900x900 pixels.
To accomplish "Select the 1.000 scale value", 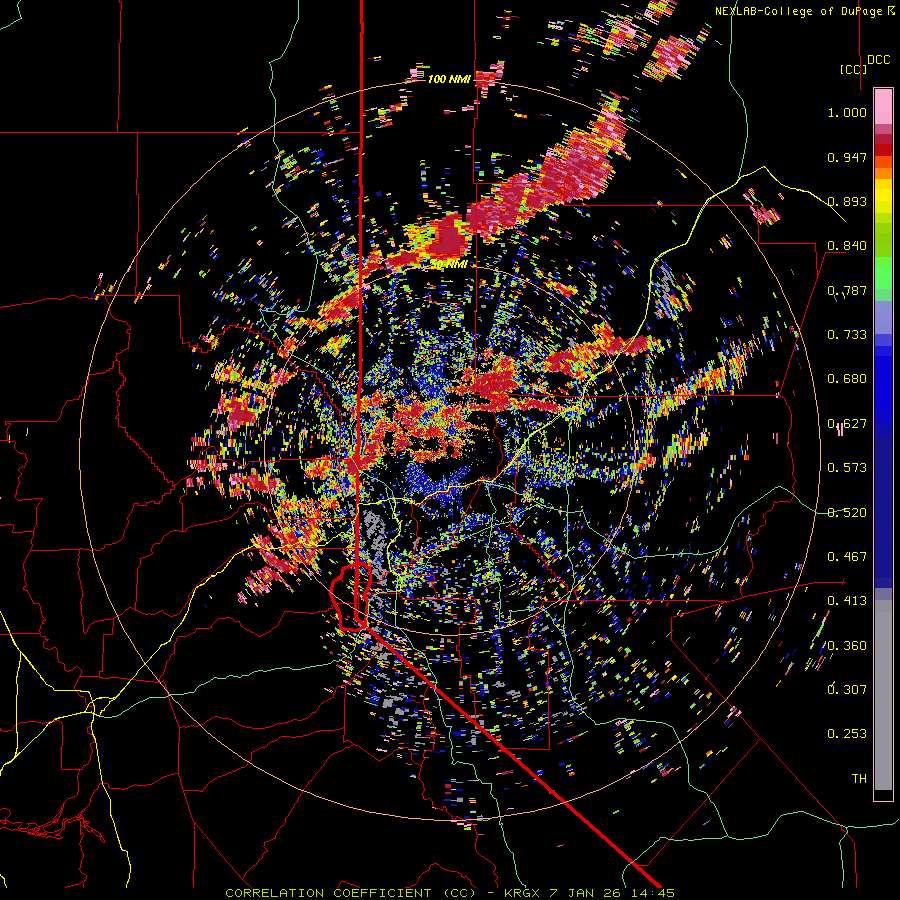I will click(x=847, y=112).
